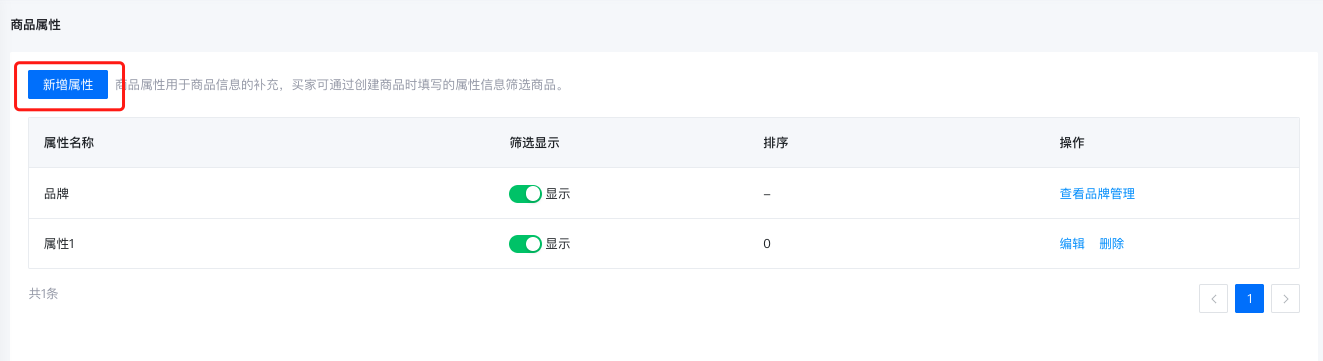Click 编辑 for the 属性1 row
Viewport: 1323px width, 361px height.
point(1072,244)
